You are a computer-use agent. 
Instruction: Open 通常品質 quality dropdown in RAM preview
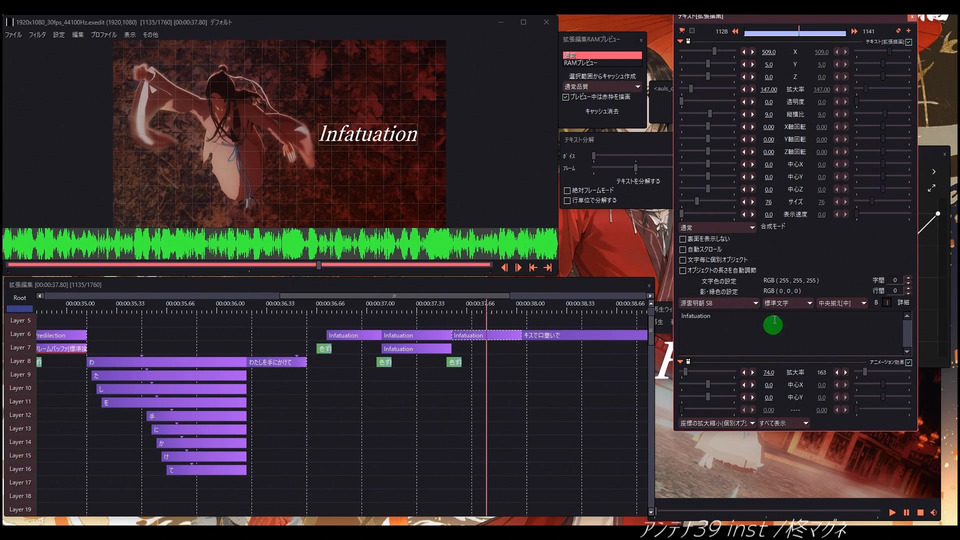point(602,87)
